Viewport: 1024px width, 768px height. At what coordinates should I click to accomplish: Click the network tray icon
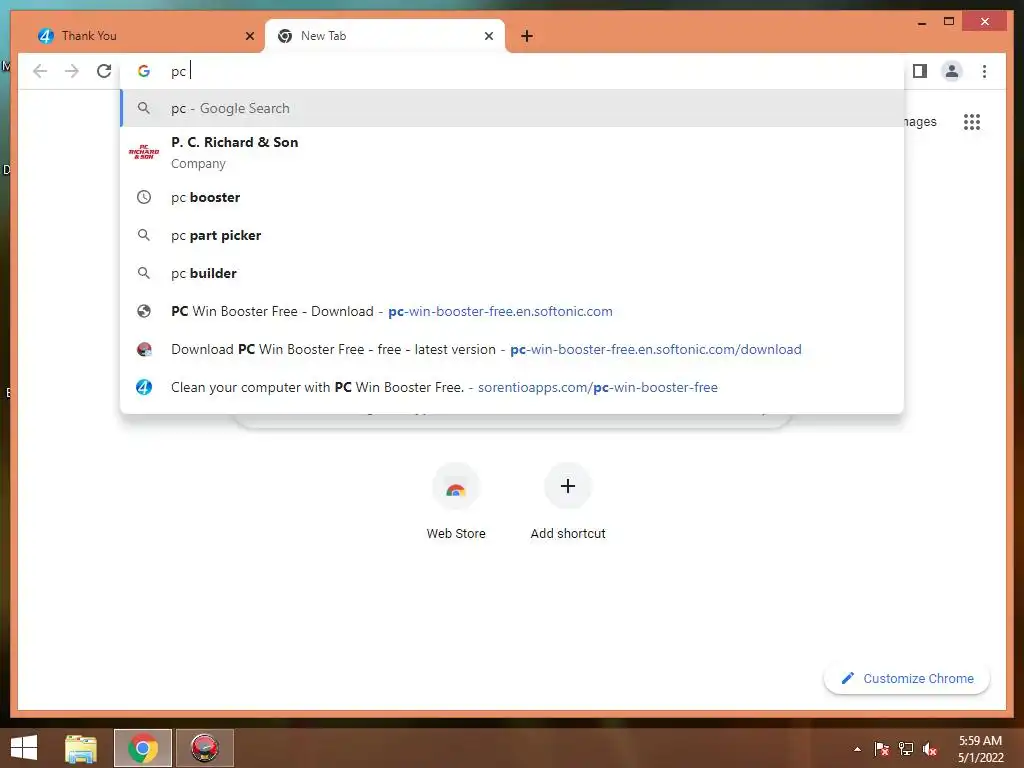(x=906, y=749)
